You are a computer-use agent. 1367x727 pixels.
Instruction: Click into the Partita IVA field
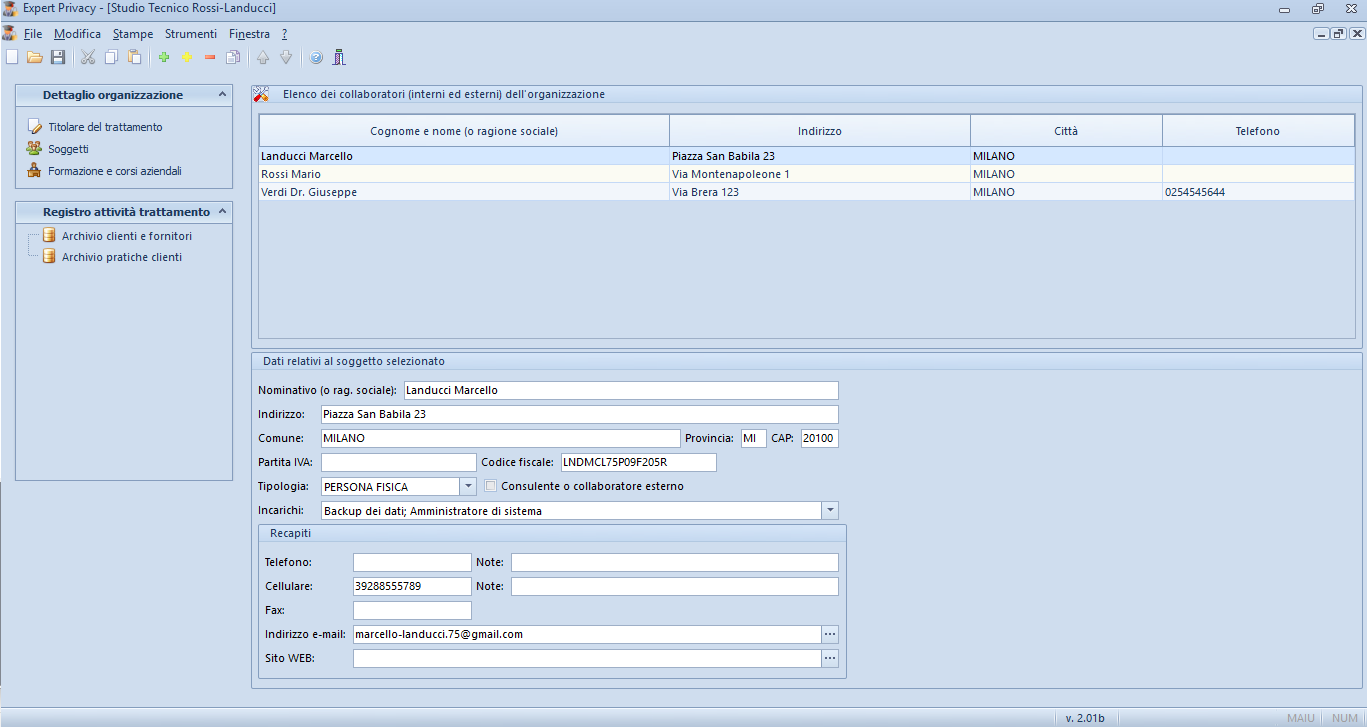(x=398, y=462)
